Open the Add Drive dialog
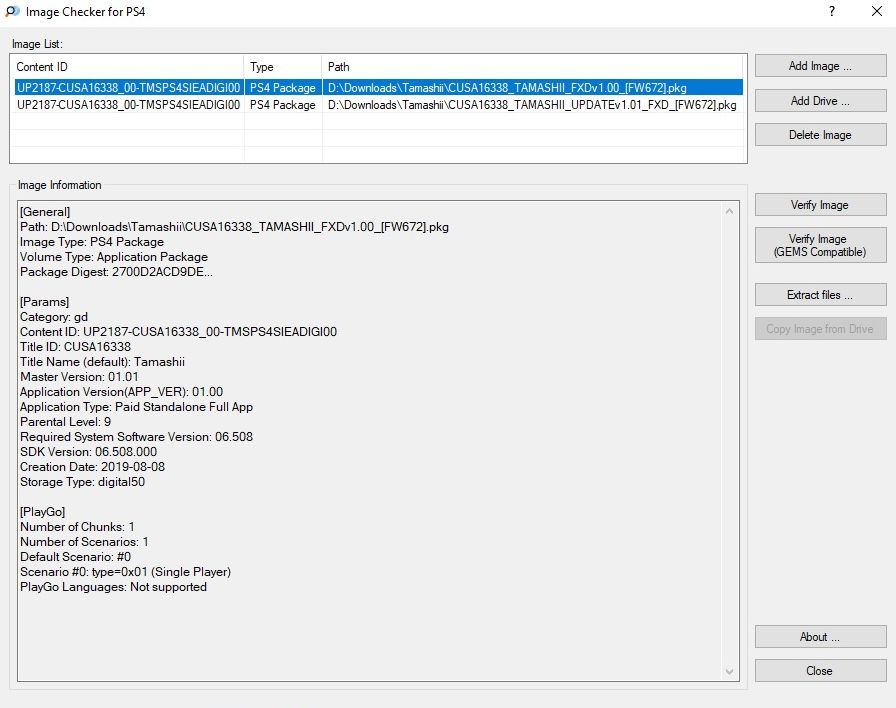 [820, 101]
